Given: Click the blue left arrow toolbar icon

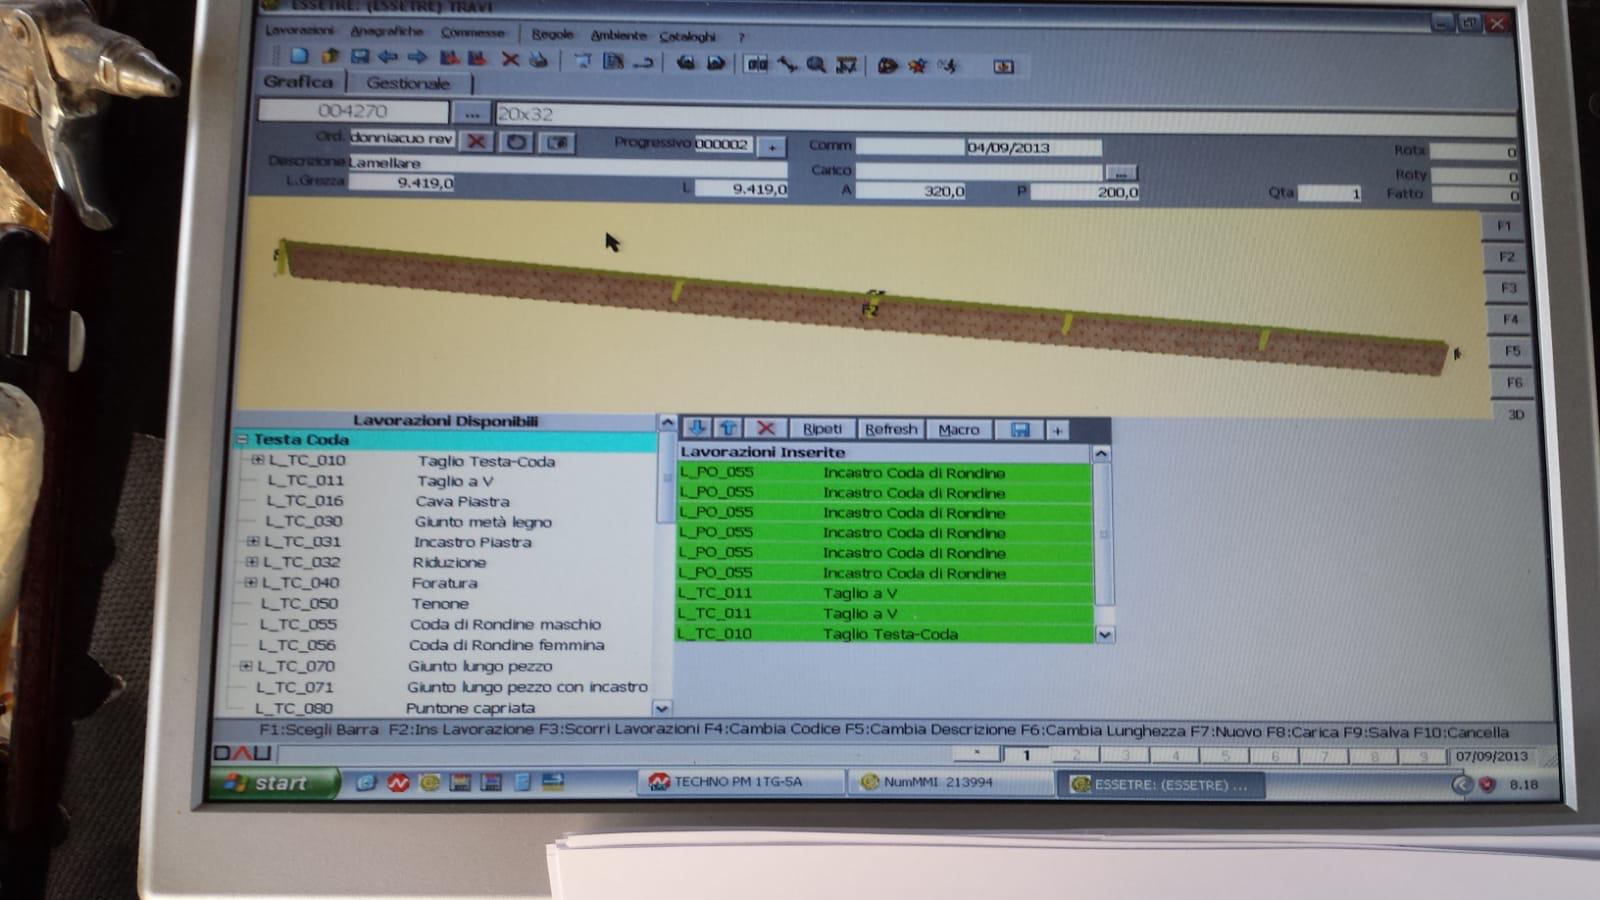Looking at the screenshot, I should coord(388,58).
